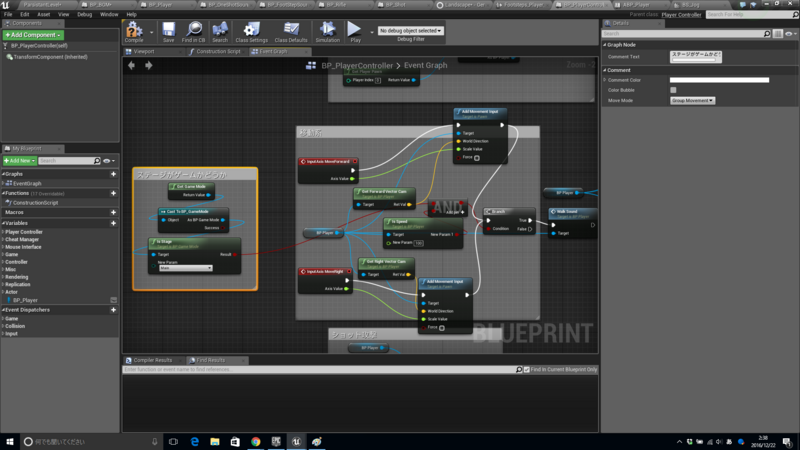Toggle Find in Current Blueprint Only
Image resolution: width=800 pixels, height=450 pixels.
[x=527, y=369]
